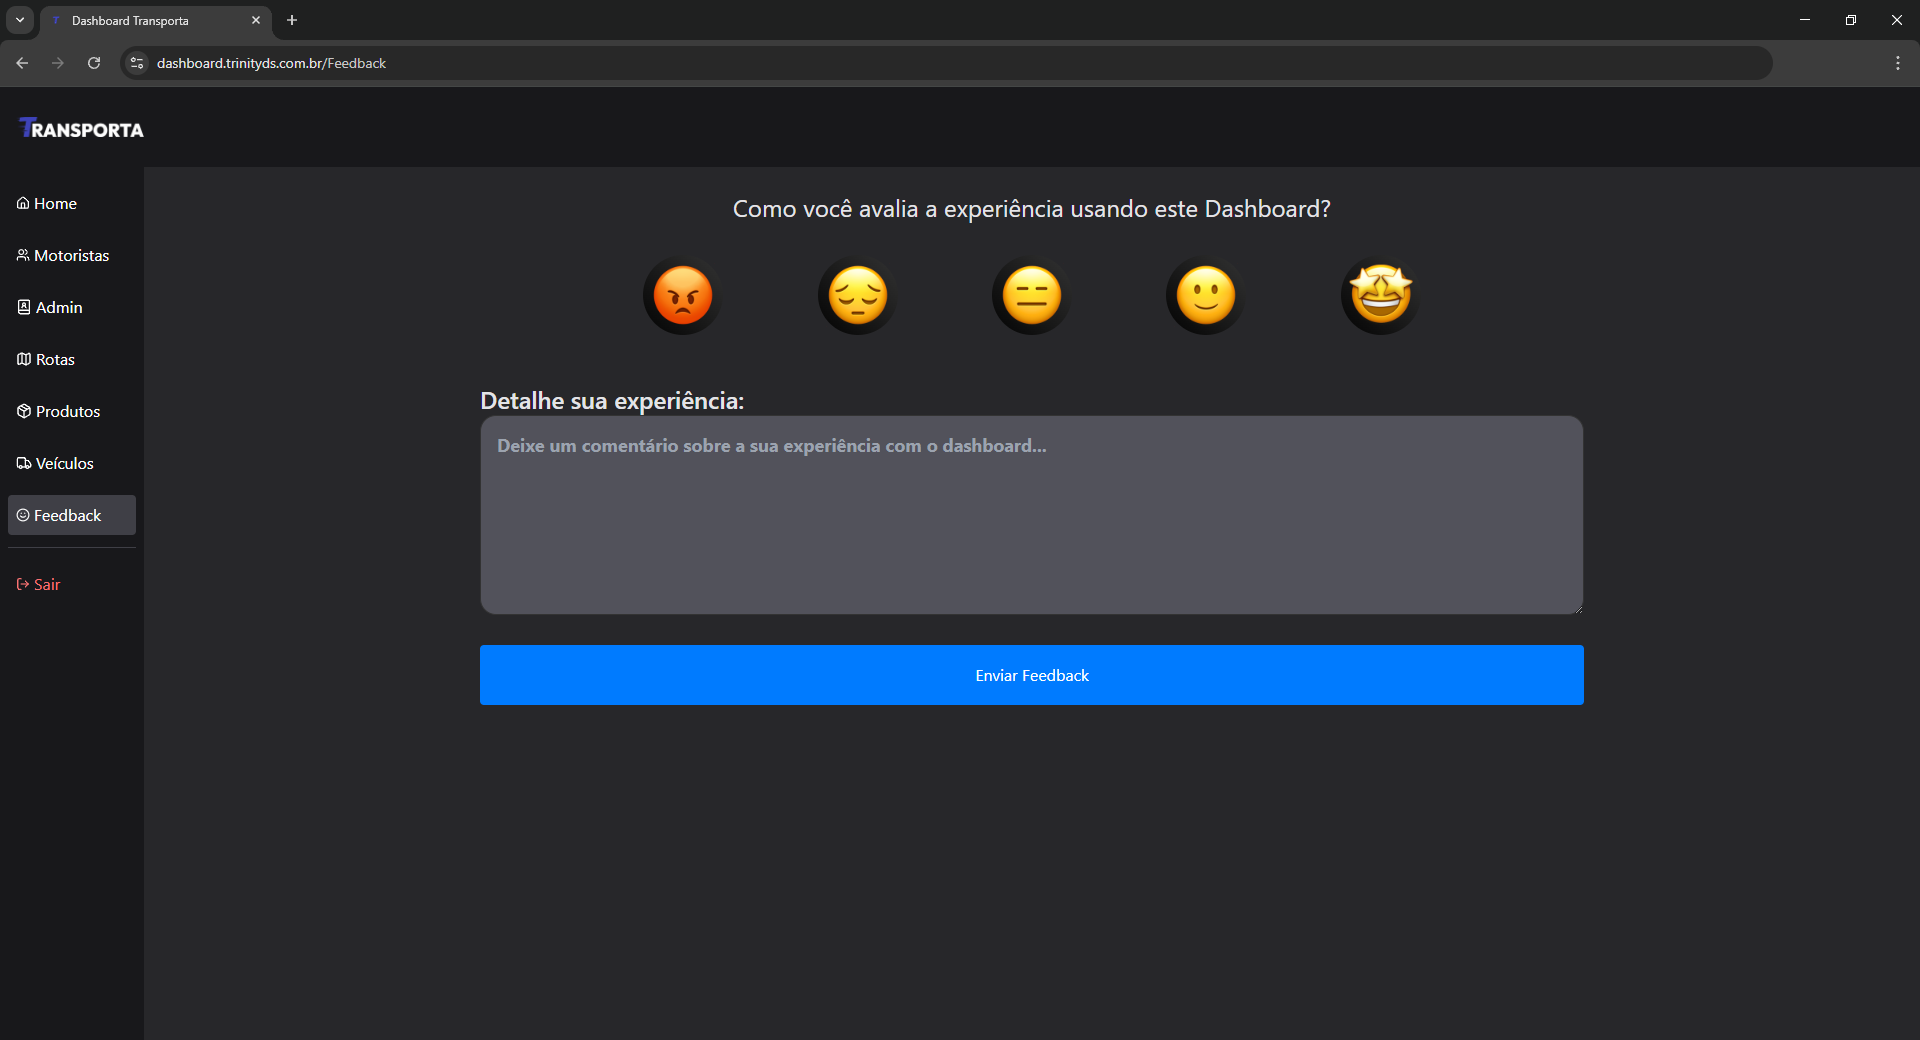1920x1040 pixels.
Task: Select the star-struck rating emoji
Action: pyautogui.click(x=1378, y=295)
